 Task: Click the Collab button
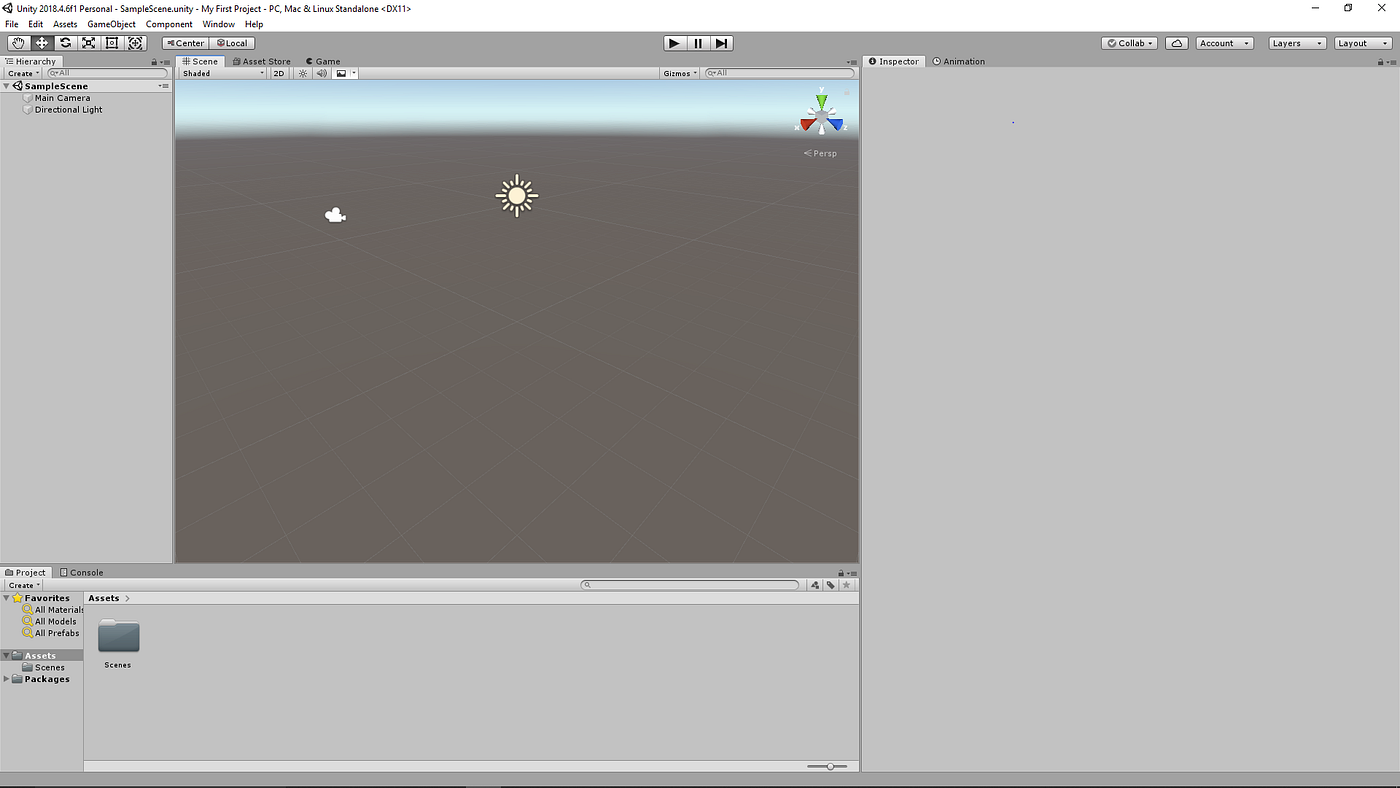click(x=1128, y=43)
